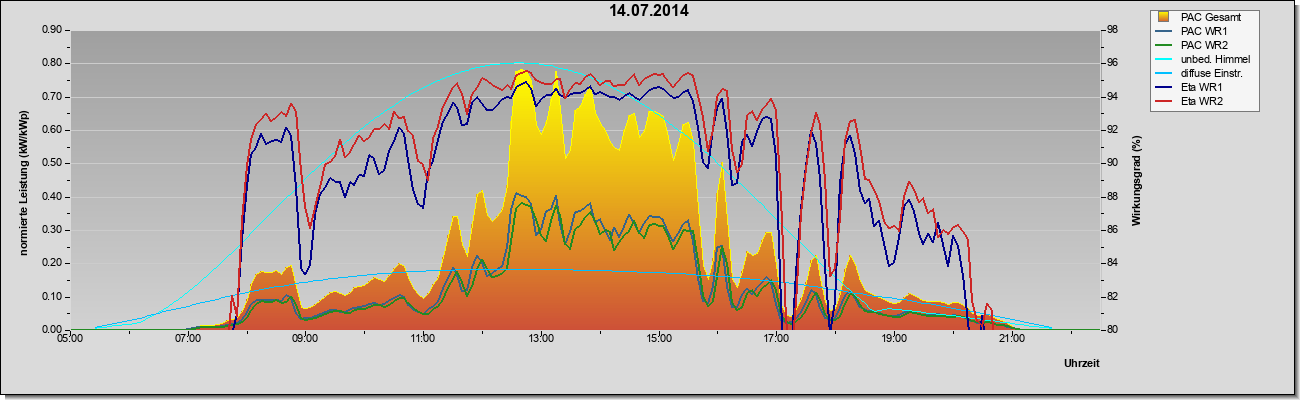Click the 0.90 left axis value
1300x400 pixels.
[x=52, y=30]
